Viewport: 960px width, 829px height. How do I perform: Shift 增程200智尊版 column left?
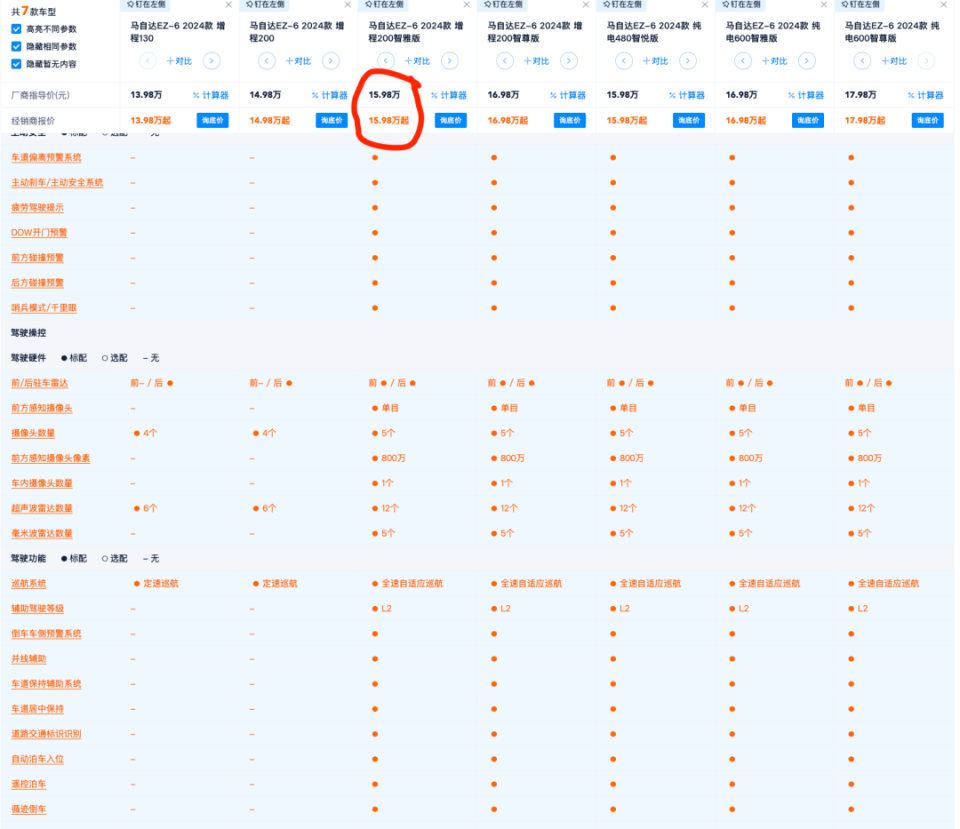point(504,61)
